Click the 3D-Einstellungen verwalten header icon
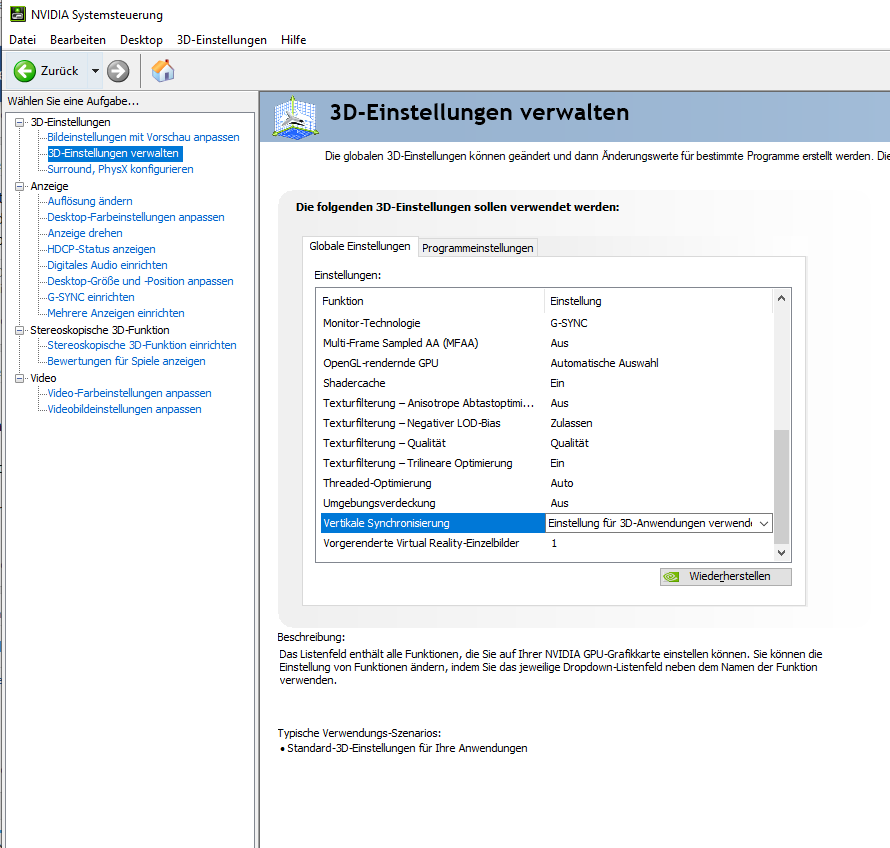 click(x=295, y=117)
